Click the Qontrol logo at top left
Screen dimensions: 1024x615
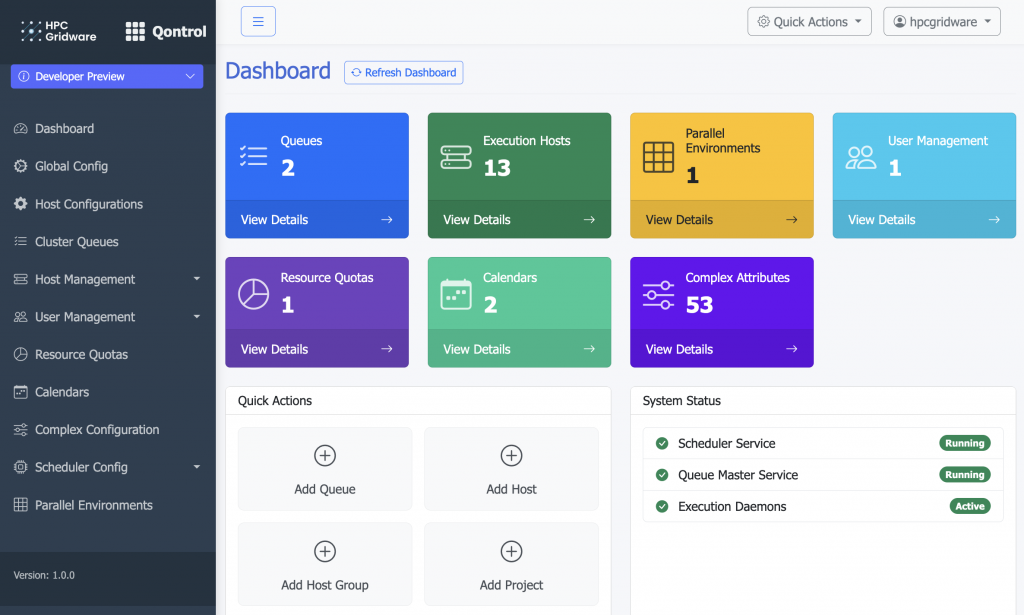(163, 30)
